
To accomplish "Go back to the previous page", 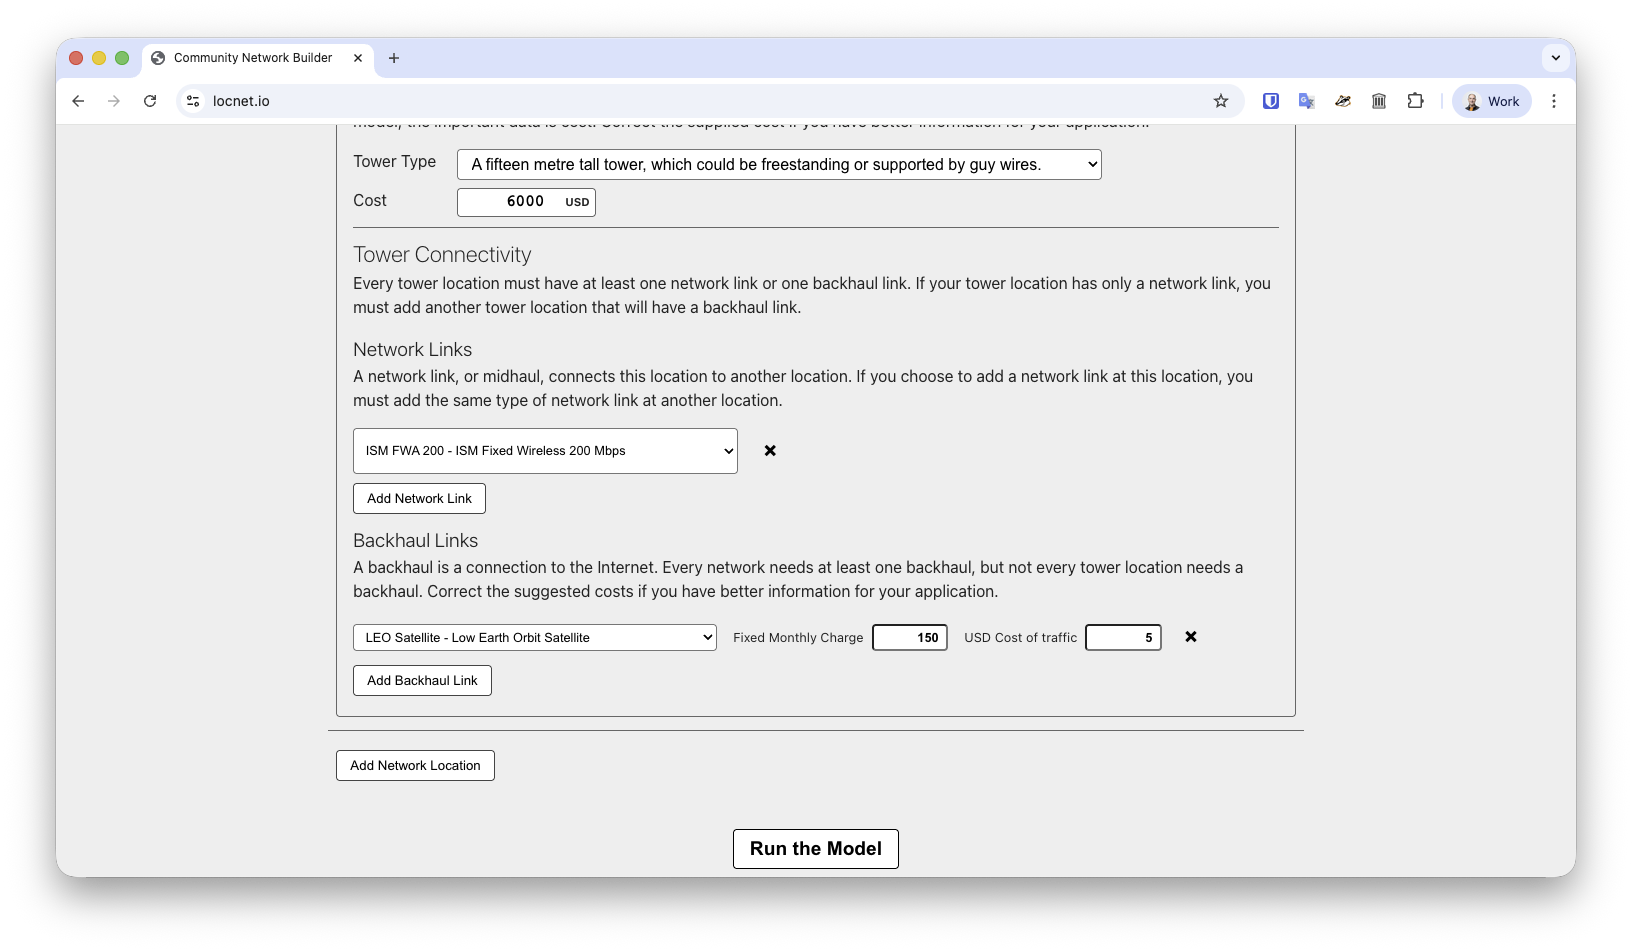I will (78, 100).
